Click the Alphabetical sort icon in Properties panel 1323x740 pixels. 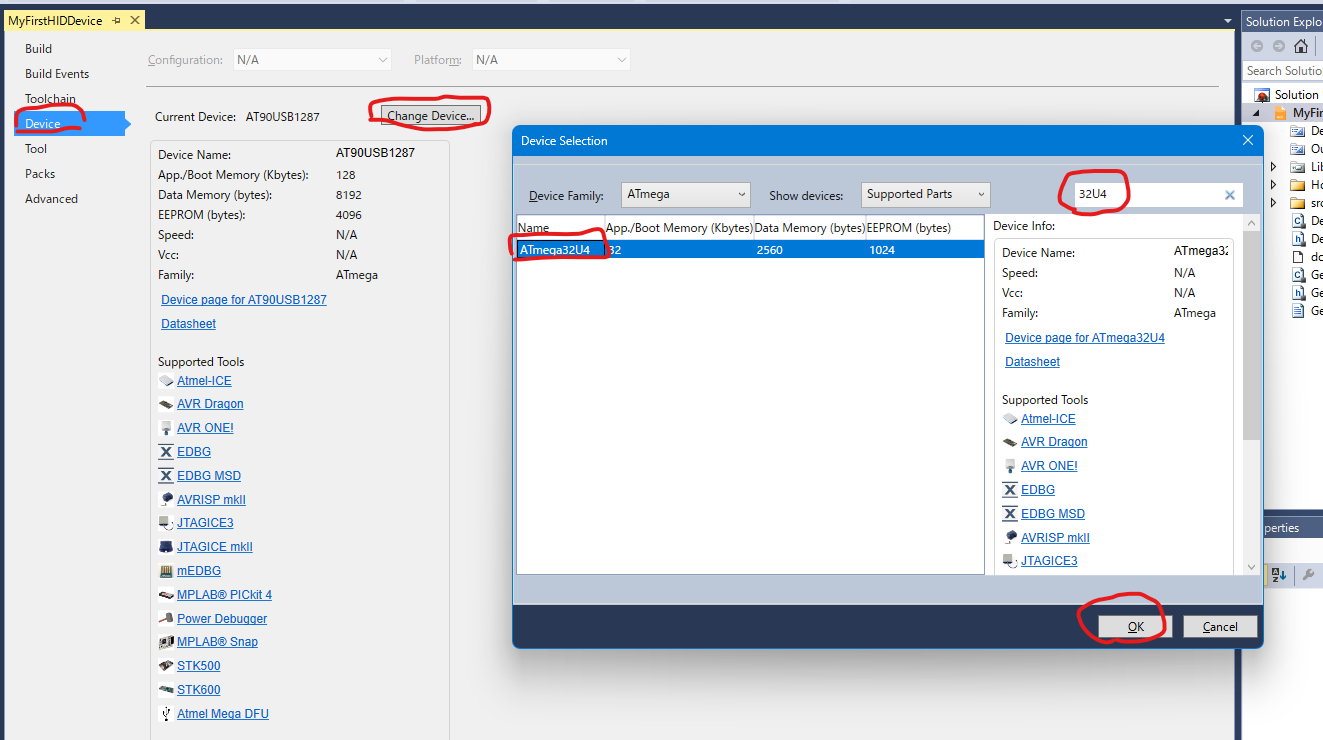coord(1279,575)
